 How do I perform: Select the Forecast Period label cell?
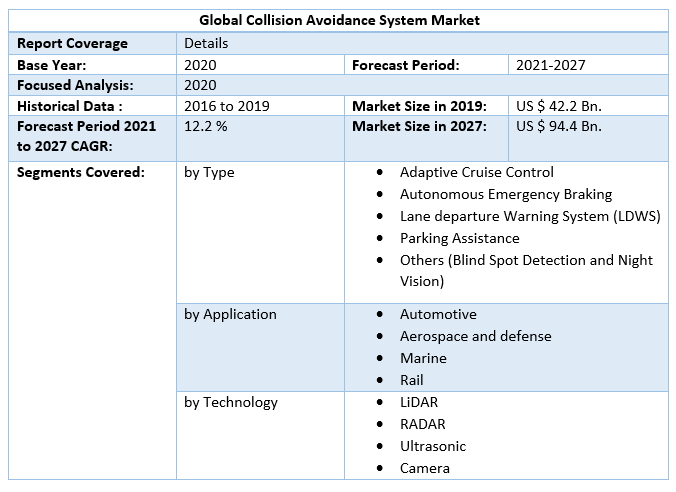[x=406, y=65]
